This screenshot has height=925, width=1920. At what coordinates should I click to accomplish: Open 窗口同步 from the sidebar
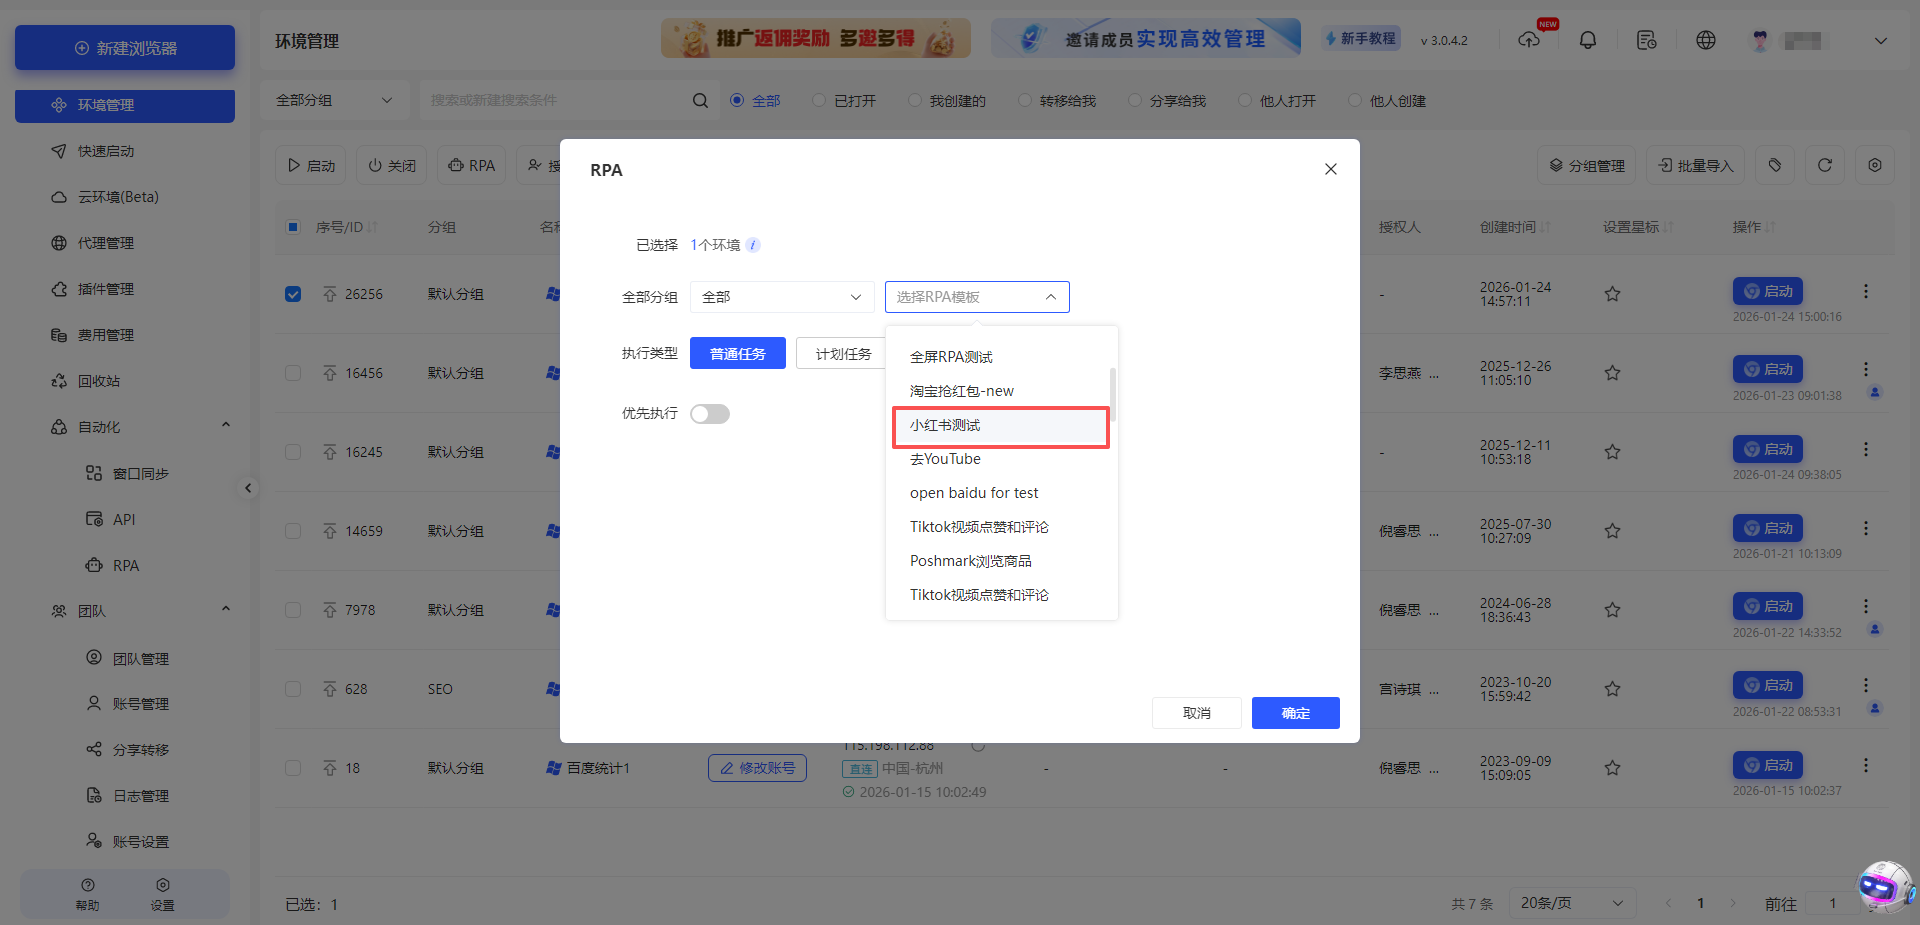[138, 473]
